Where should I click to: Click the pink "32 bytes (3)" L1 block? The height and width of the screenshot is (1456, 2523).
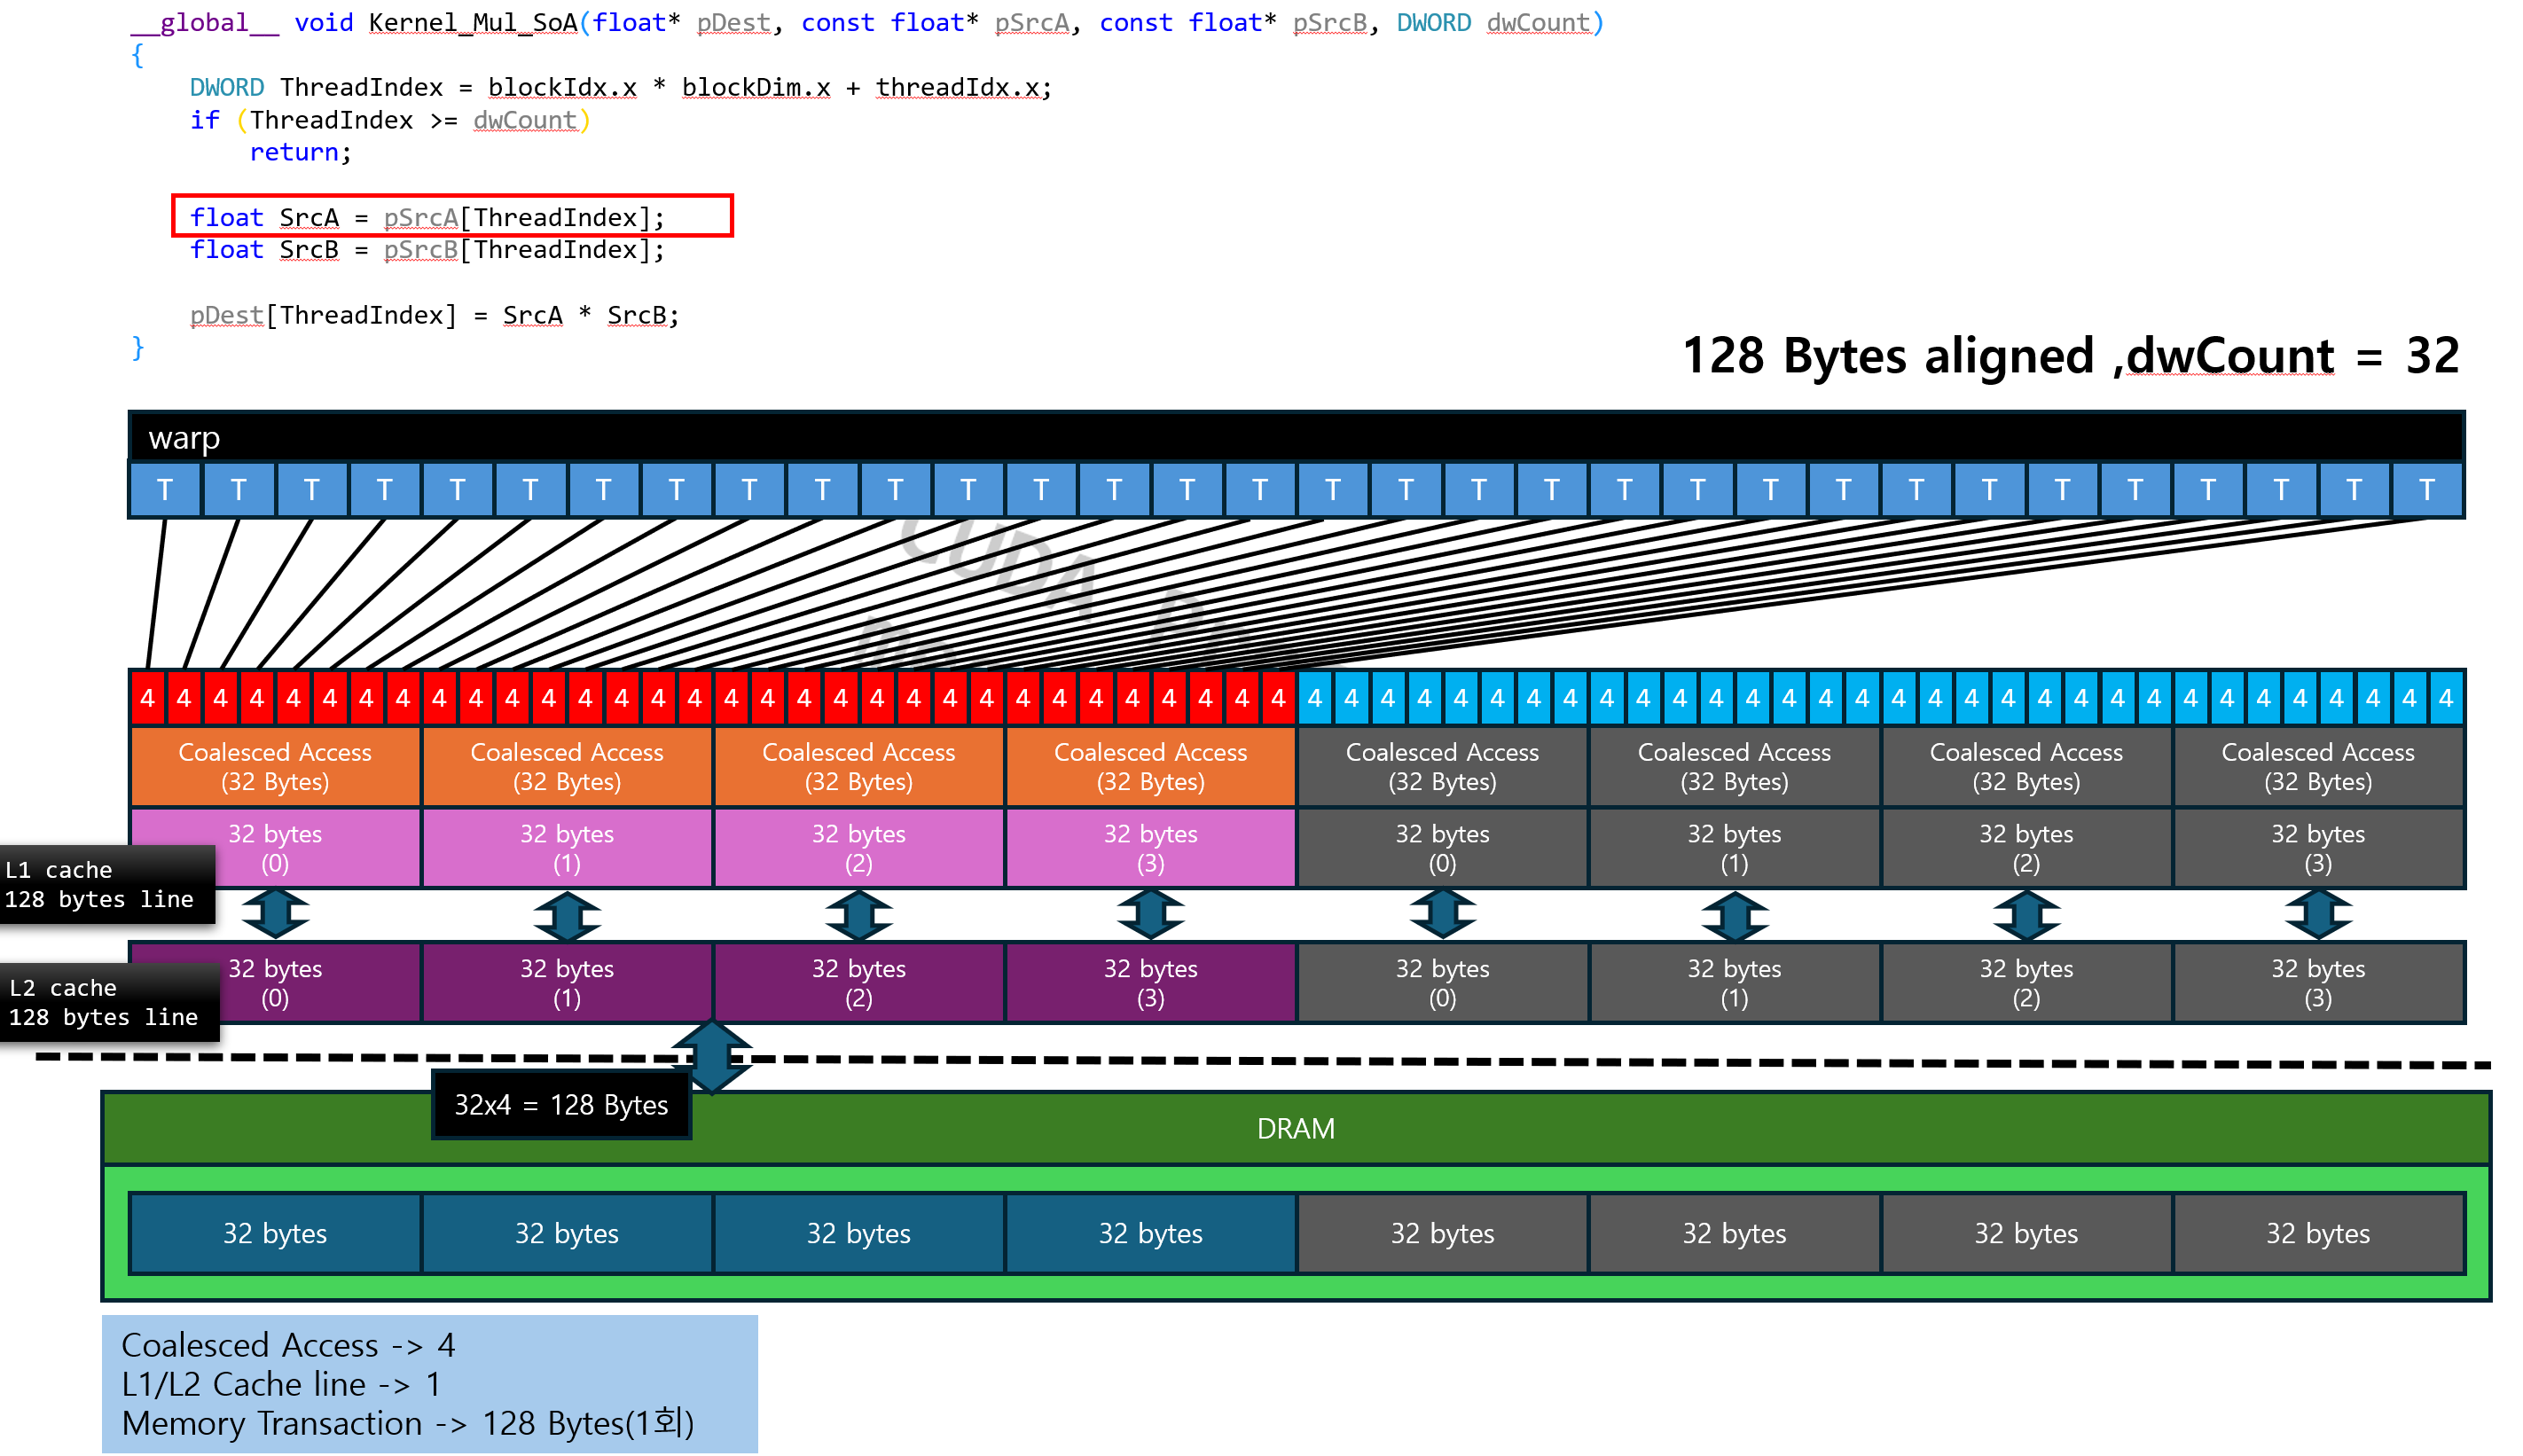(x=1151, y=848)
